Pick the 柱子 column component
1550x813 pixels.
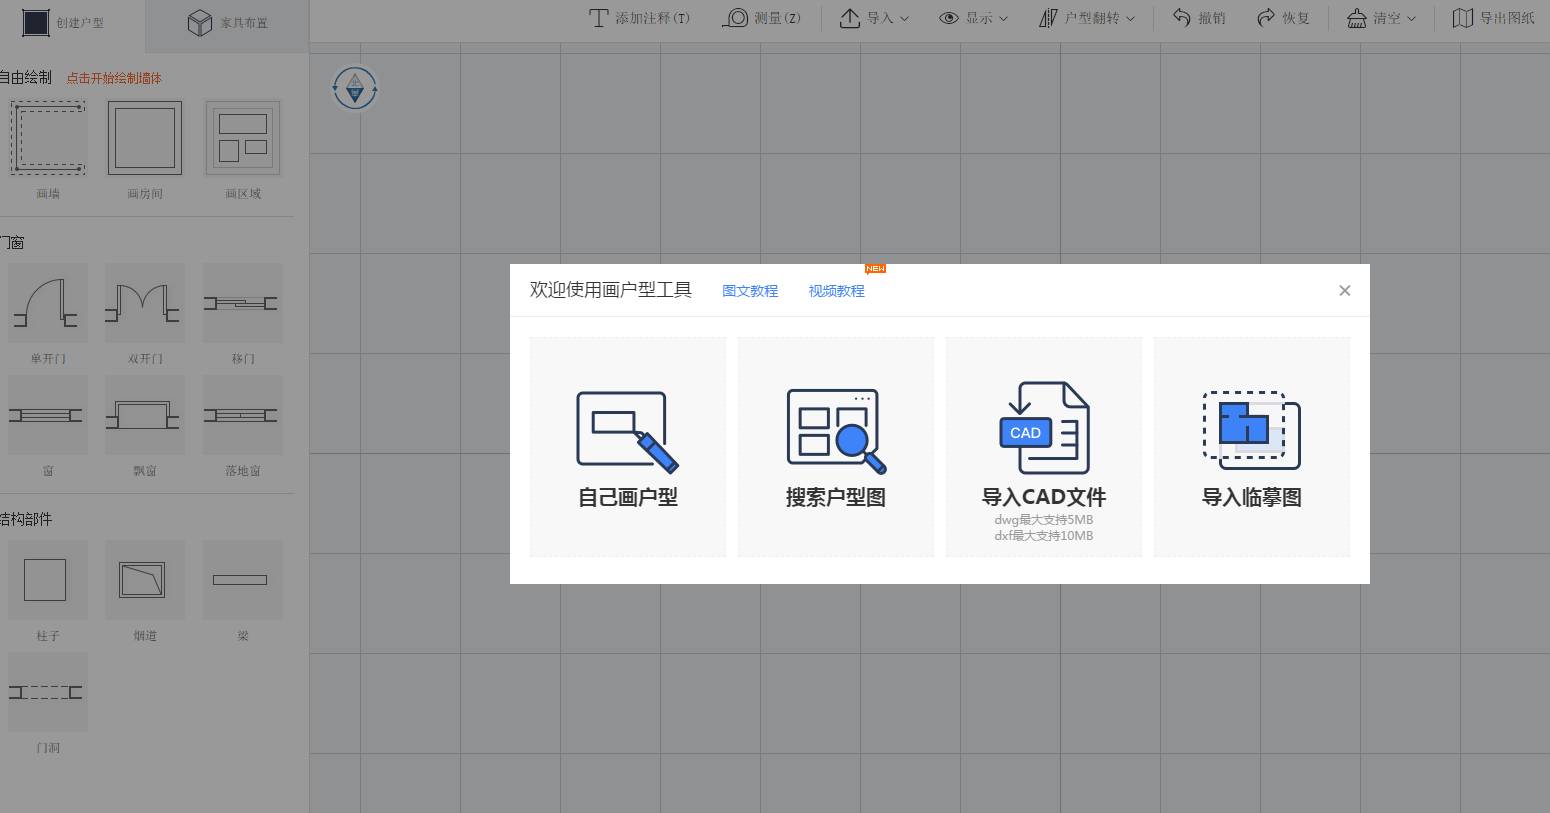48,580
